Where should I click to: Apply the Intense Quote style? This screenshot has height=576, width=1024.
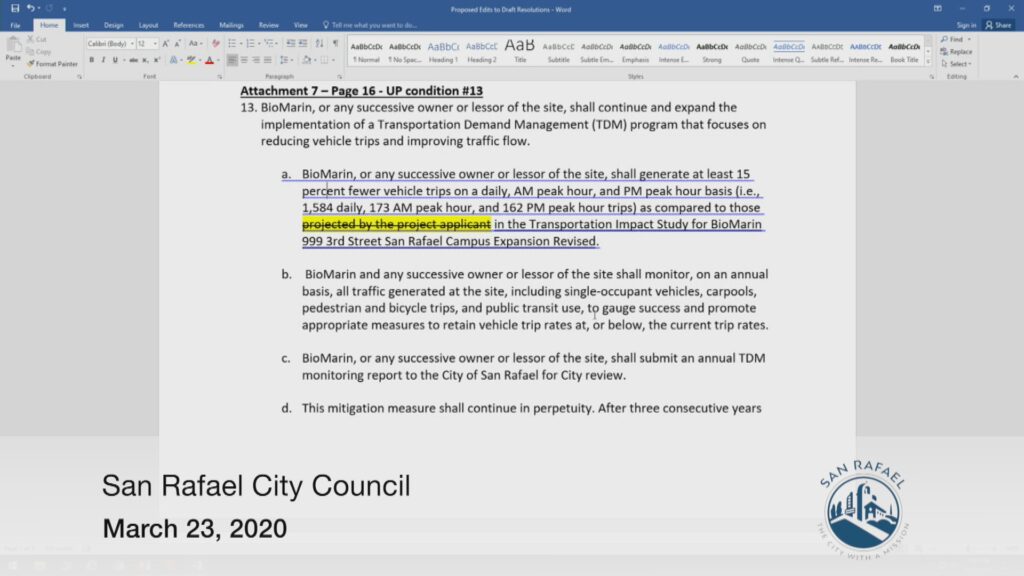788,51
